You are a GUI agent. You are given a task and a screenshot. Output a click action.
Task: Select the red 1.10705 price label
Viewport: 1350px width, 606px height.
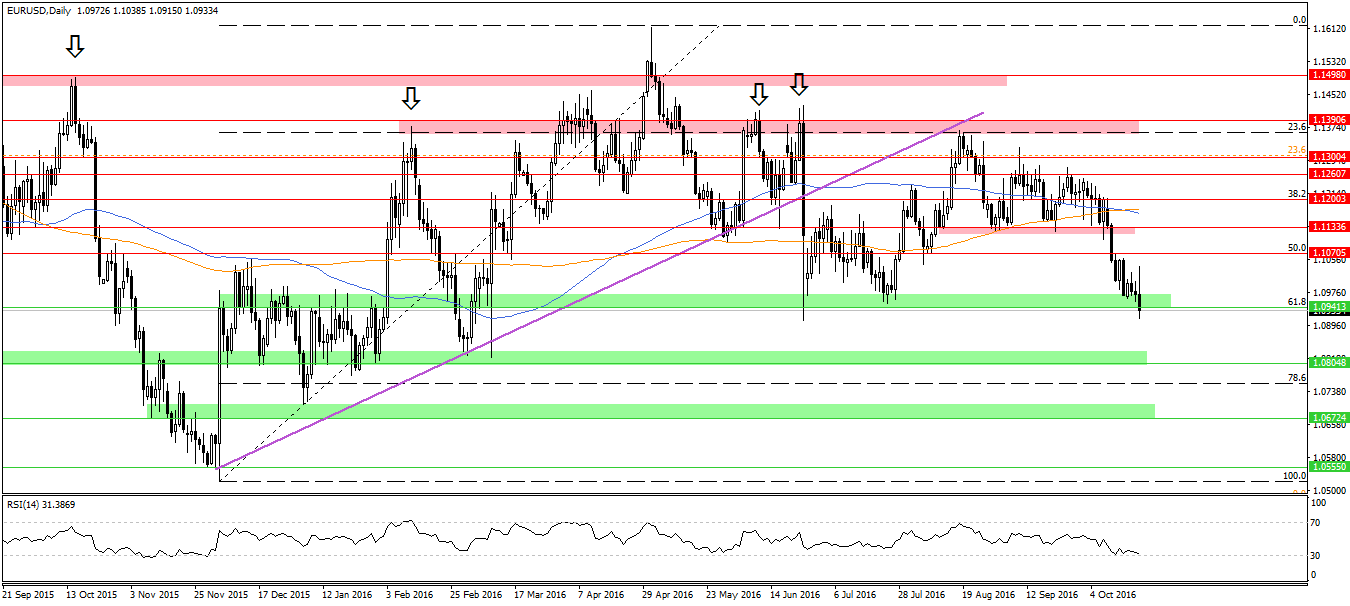1330,253
